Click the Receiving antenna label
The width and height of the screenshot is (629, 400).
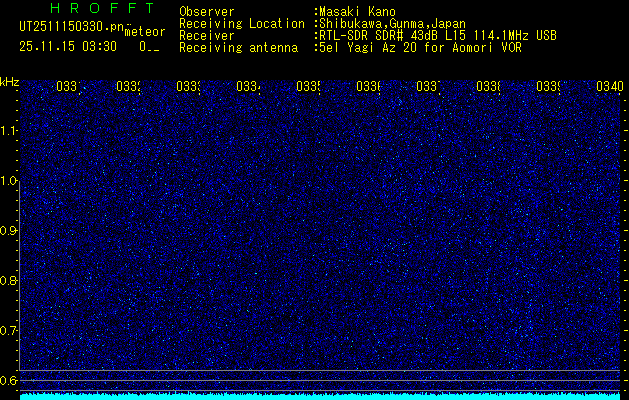pos(238,48)
